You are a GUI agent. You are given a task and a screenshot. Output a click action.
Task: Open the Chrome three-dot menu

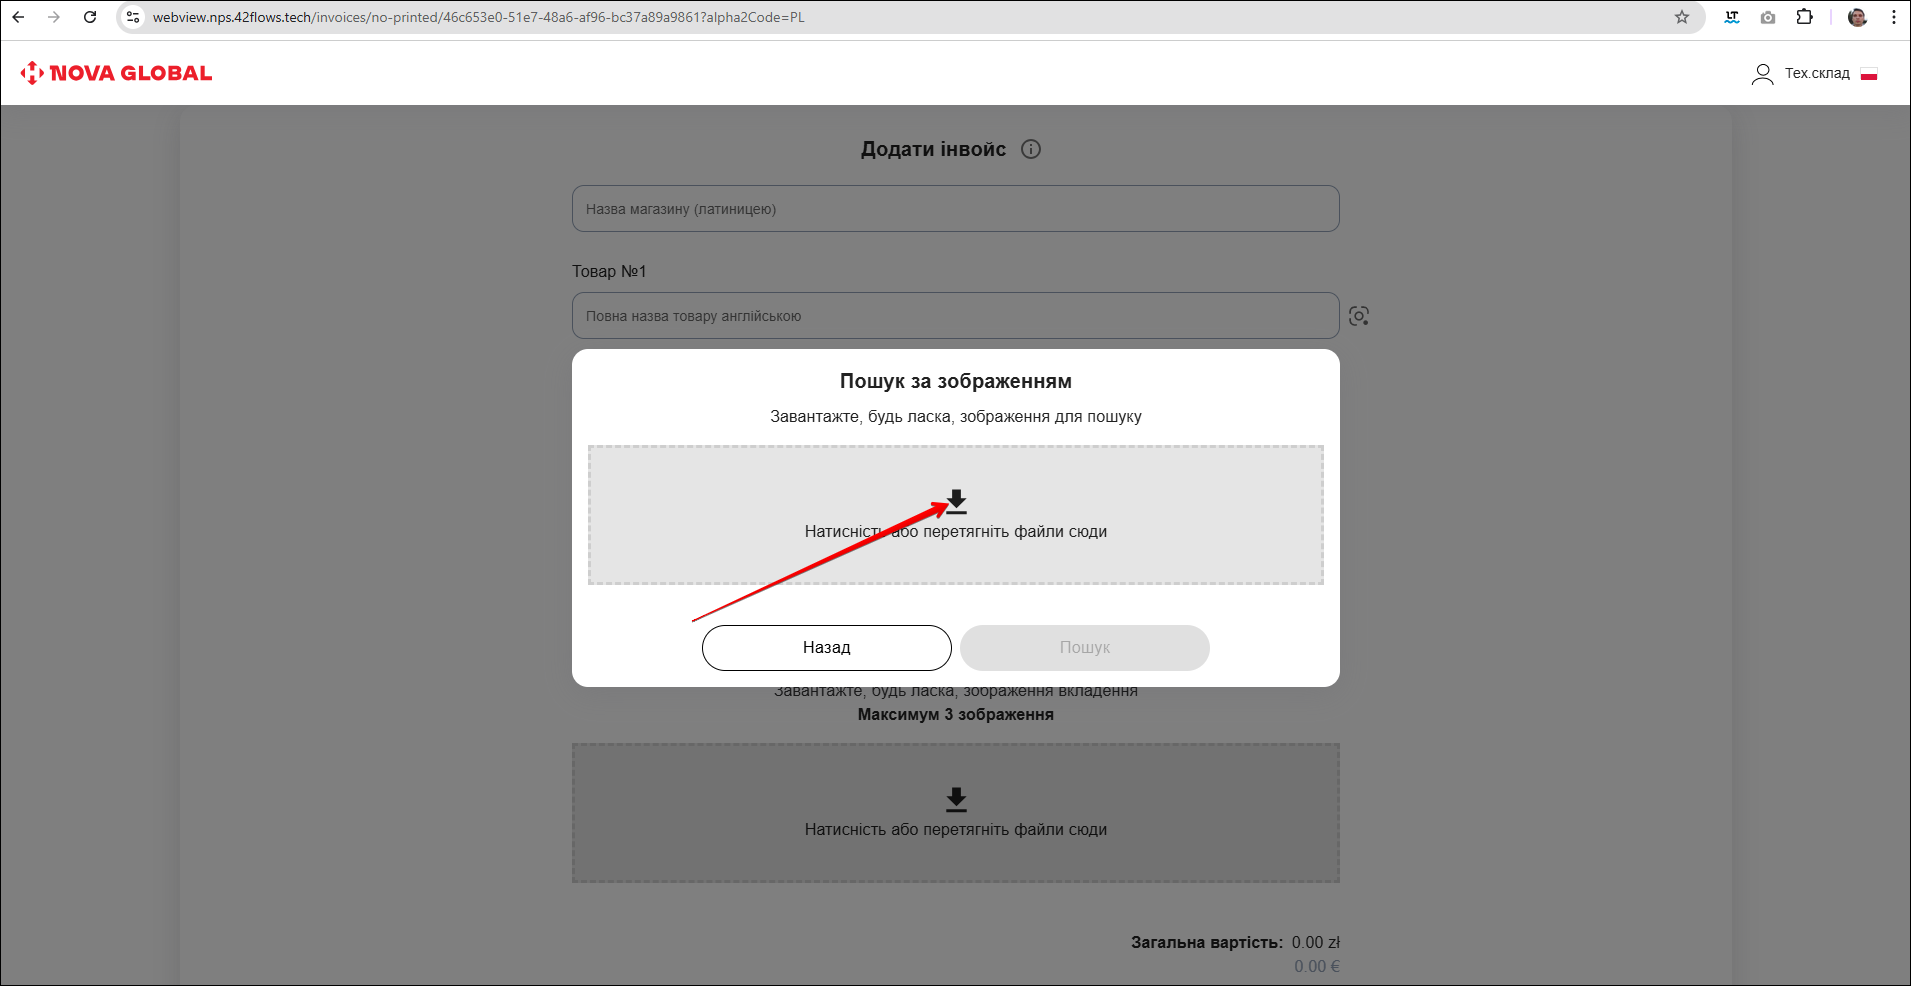1893,17
